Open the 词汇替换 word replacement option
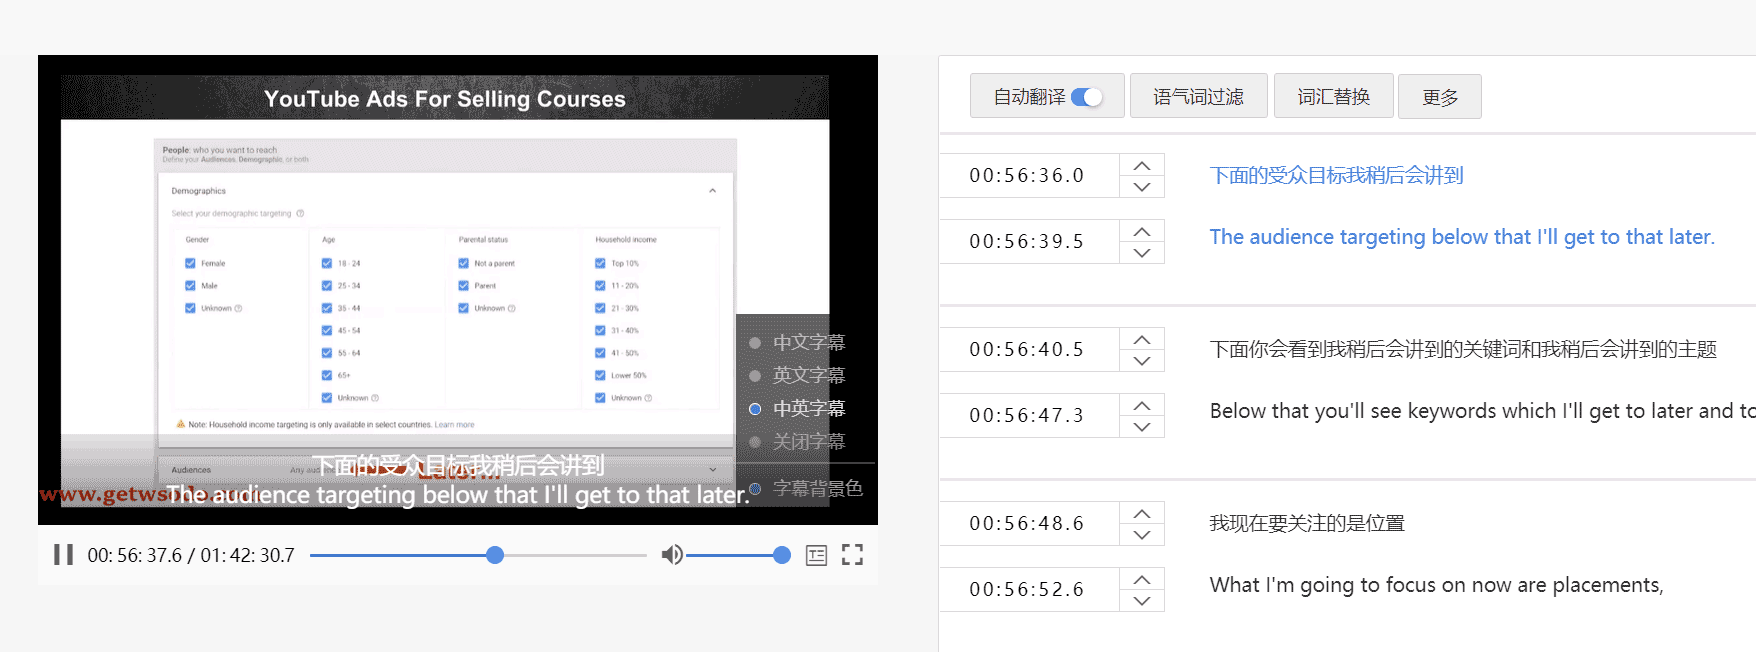Viewport: 1756px width, 652px height. point(1333,97)
